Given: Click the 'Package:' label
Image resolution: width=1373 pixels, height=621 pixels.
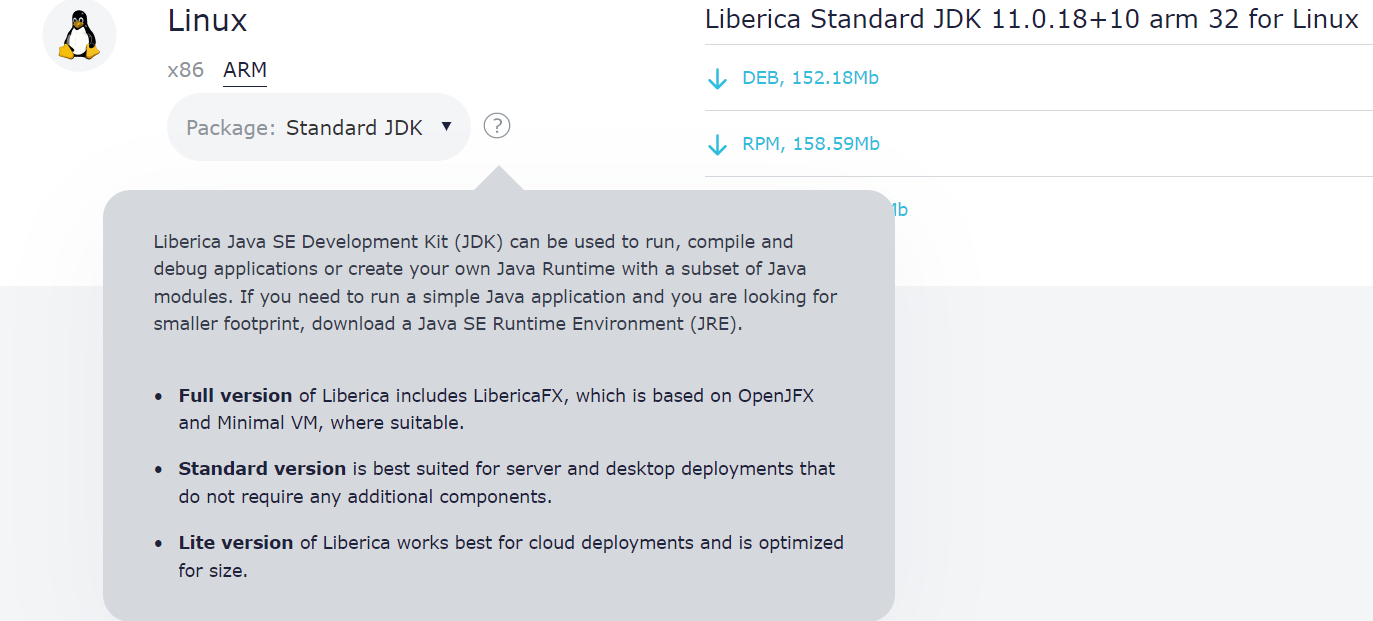Looking at the screenshot, I should (230, 128).
